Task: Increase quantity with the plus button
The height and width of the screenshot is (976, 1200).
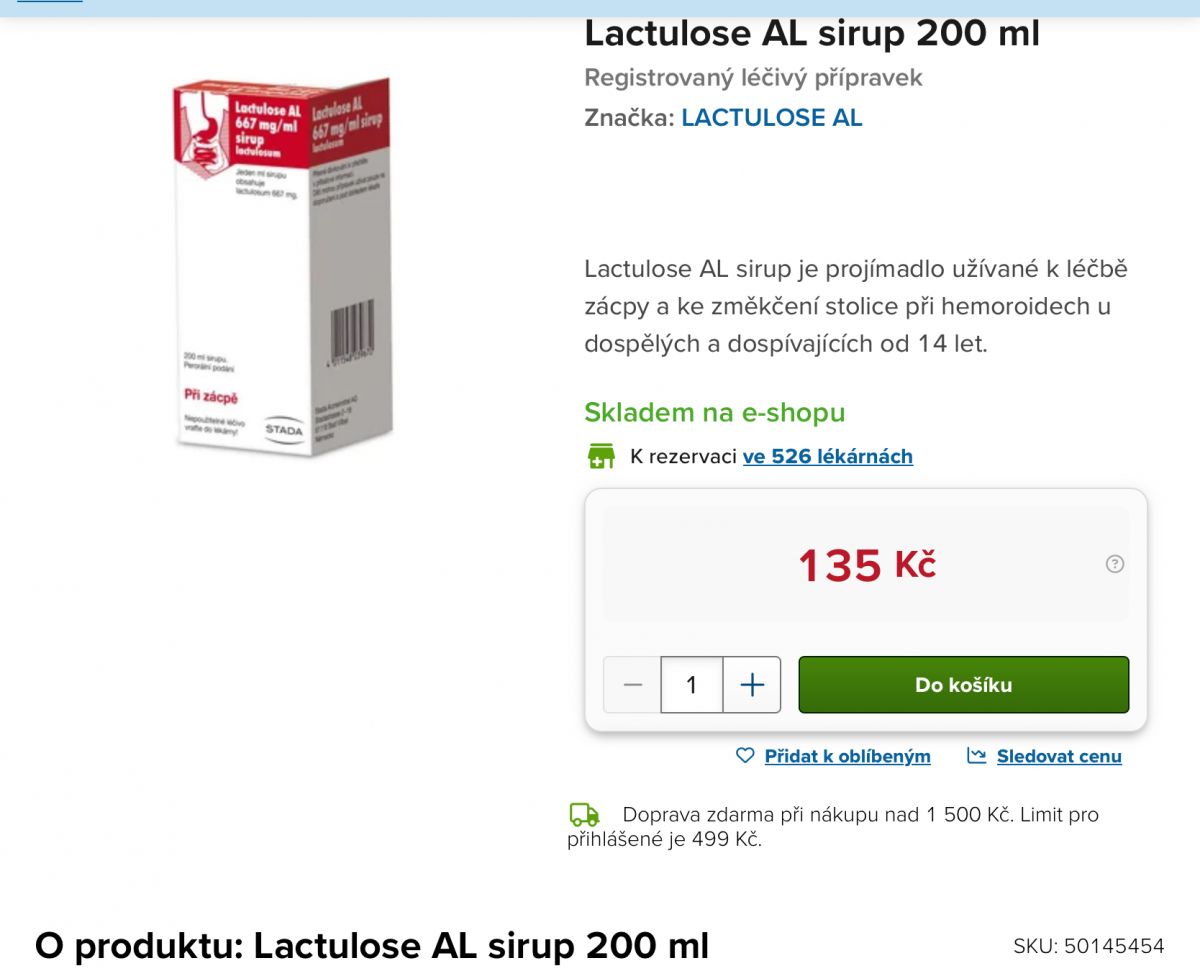Action: point(752,685)
